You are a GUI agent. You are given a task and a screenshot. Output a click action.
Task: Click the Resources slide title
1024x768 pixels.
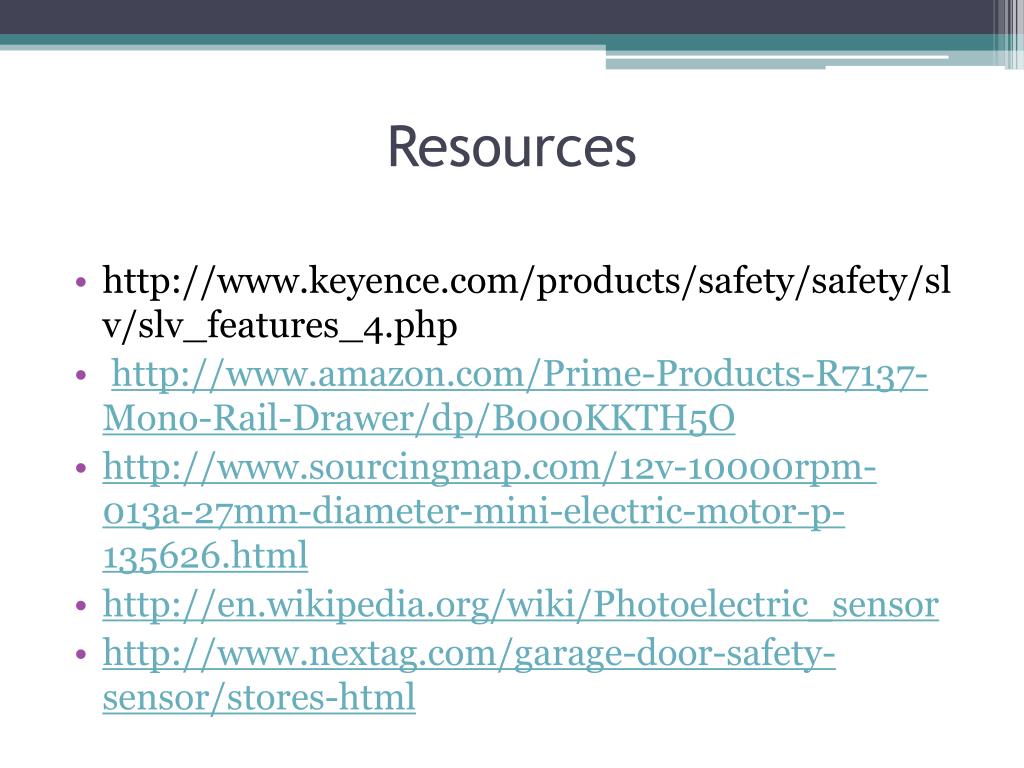click(511, 147)
